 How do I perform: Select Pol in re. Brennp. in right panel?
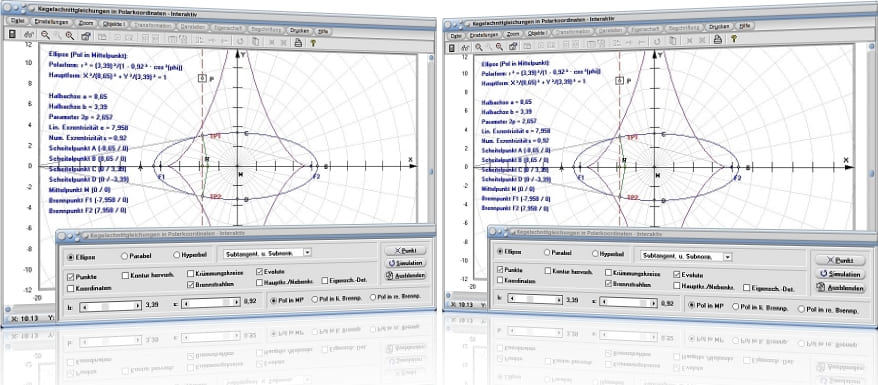pyautogui.click(x=801, y=309)
